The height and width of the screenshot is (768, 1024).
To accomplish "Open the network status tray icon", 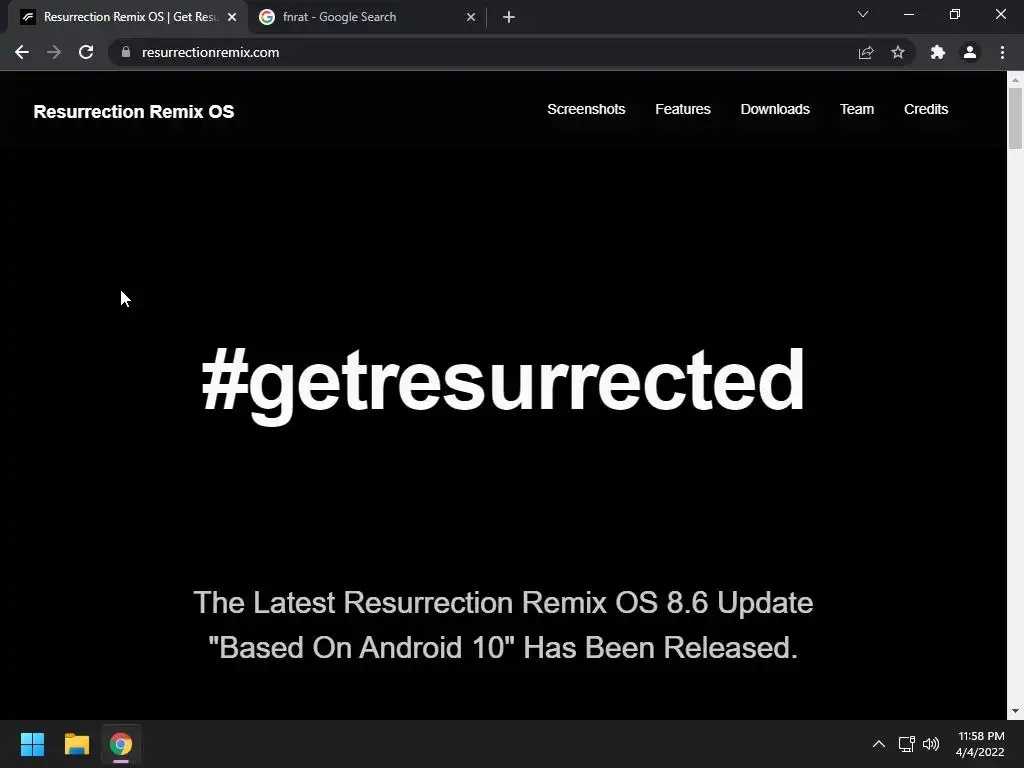I will [x=906, y=744].
